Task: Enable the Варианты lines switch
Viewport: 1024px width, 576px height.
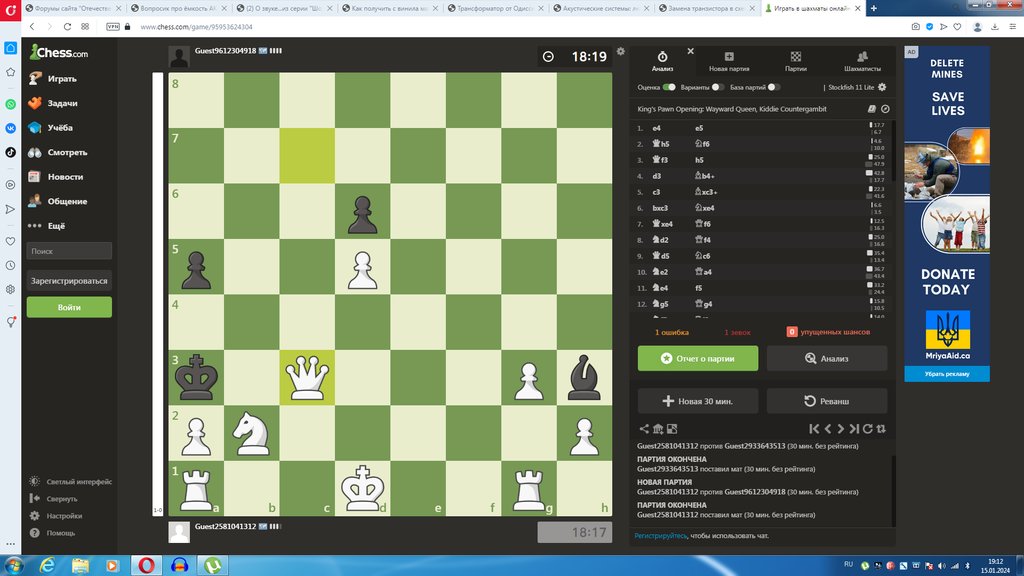Action: pos(717,87)
